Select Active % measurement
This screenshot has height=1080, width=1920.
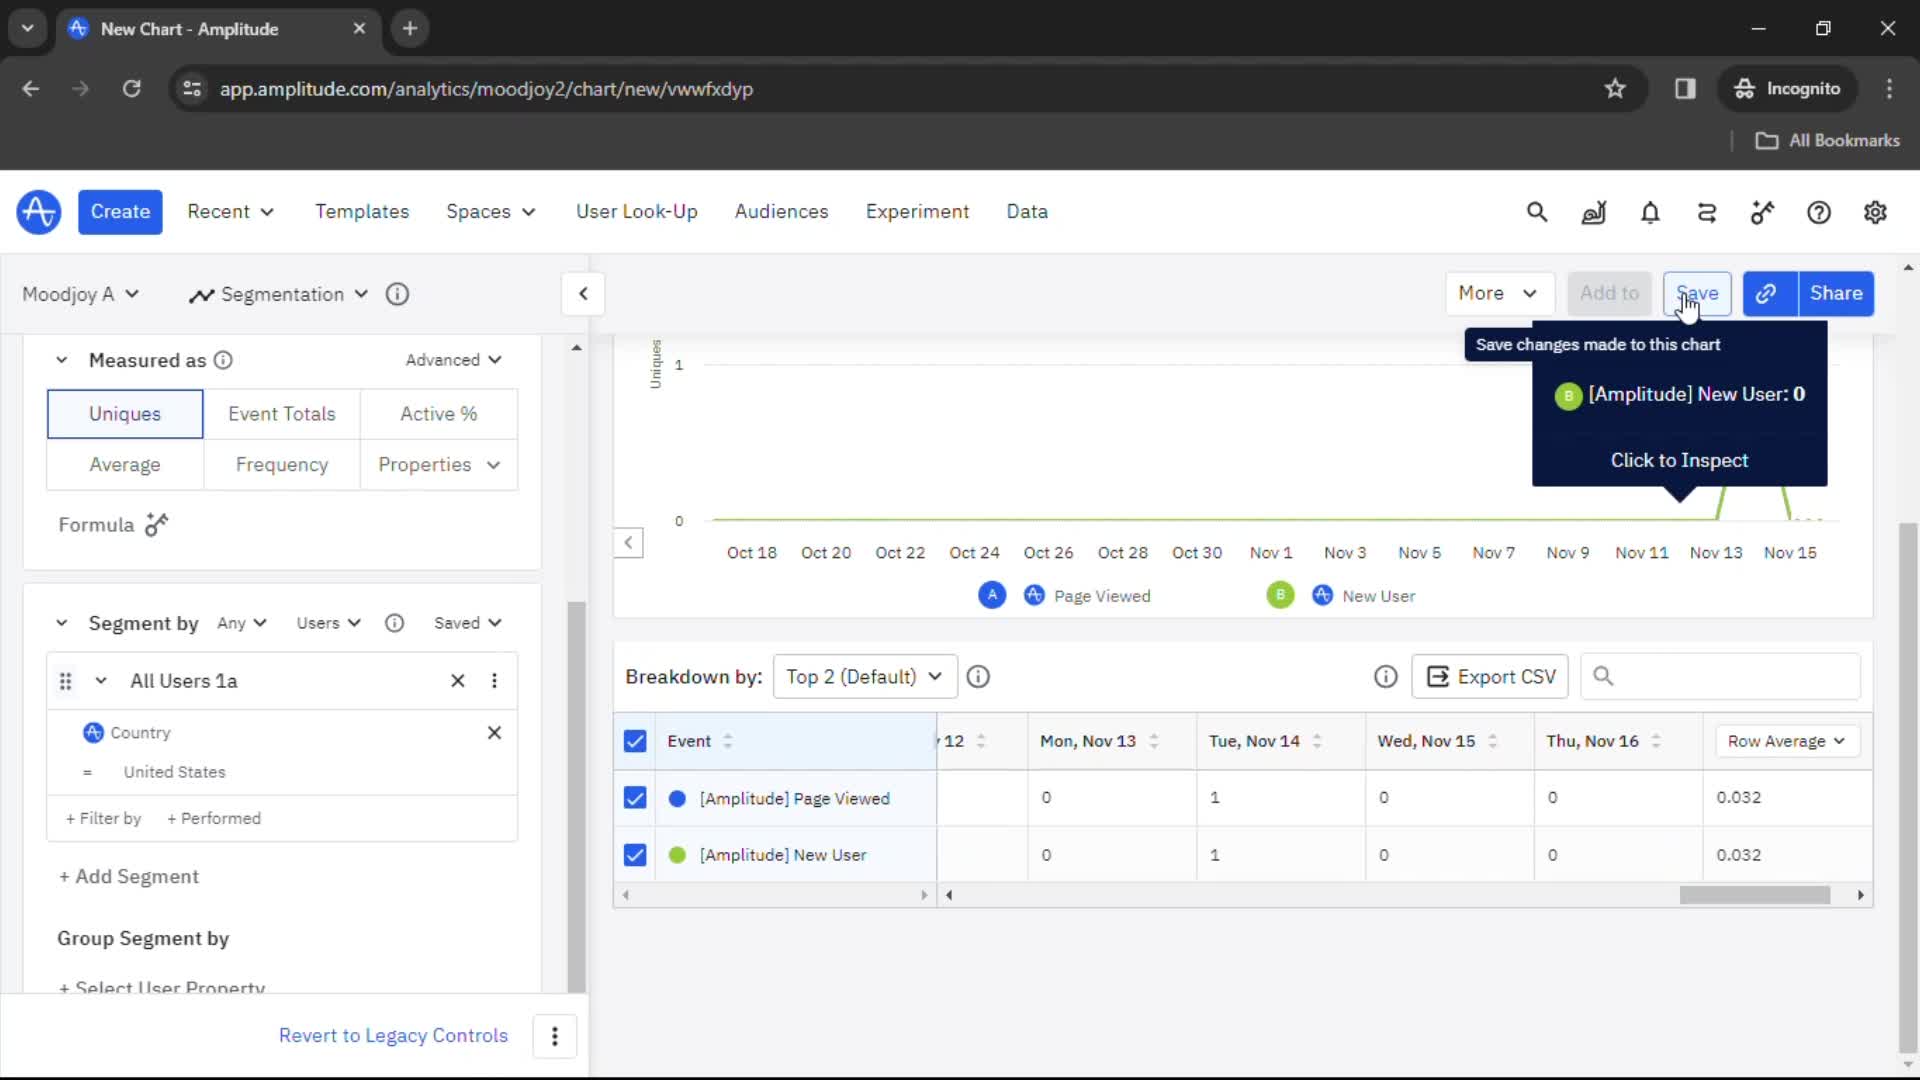click(439, 414)
